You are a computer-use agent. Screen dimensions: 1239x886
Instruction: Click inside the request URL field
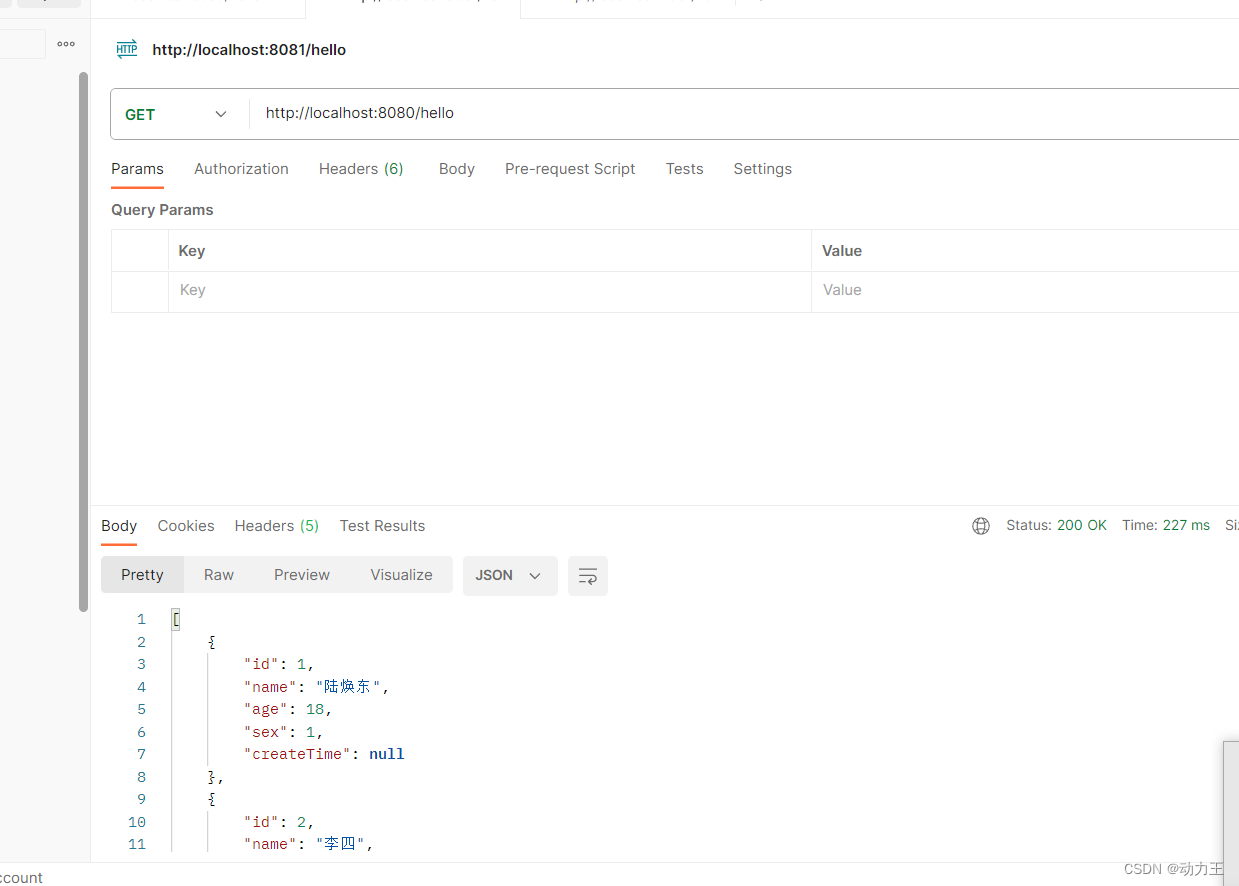400,113
